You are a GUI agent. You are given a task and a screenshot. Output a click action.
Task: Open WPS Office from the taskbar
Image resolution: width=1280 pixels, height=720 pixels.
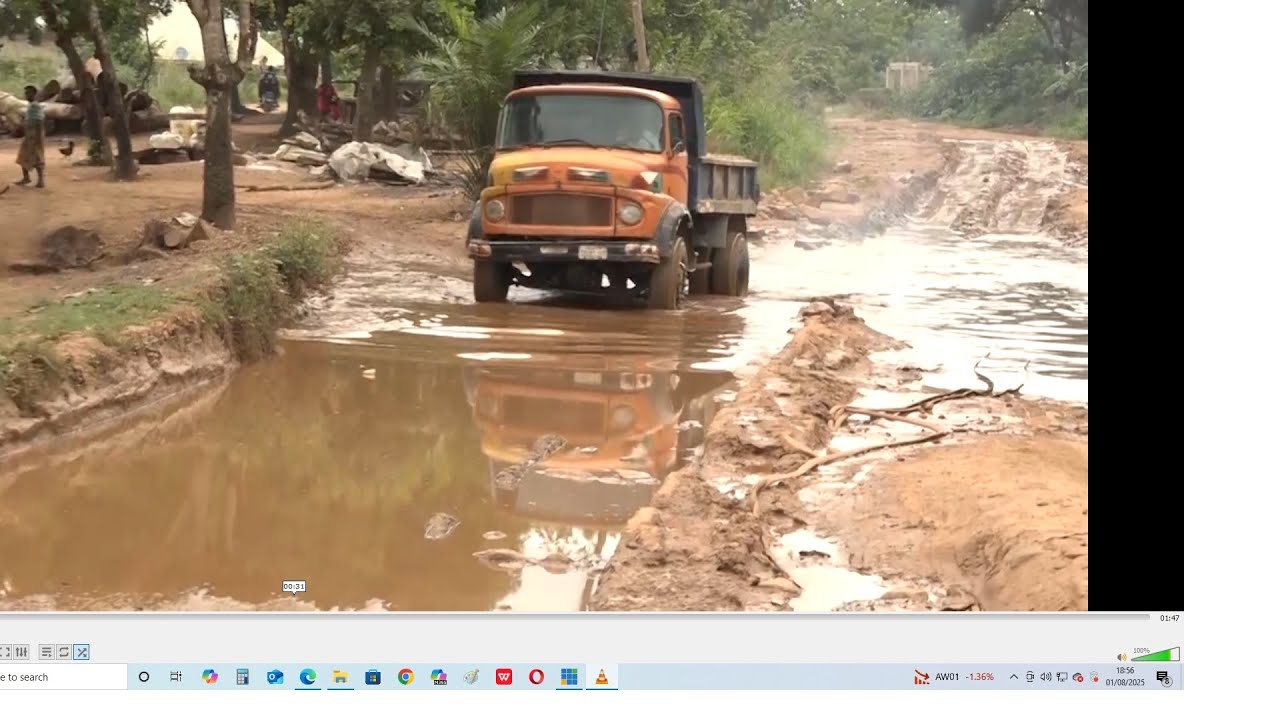[504, 677]
